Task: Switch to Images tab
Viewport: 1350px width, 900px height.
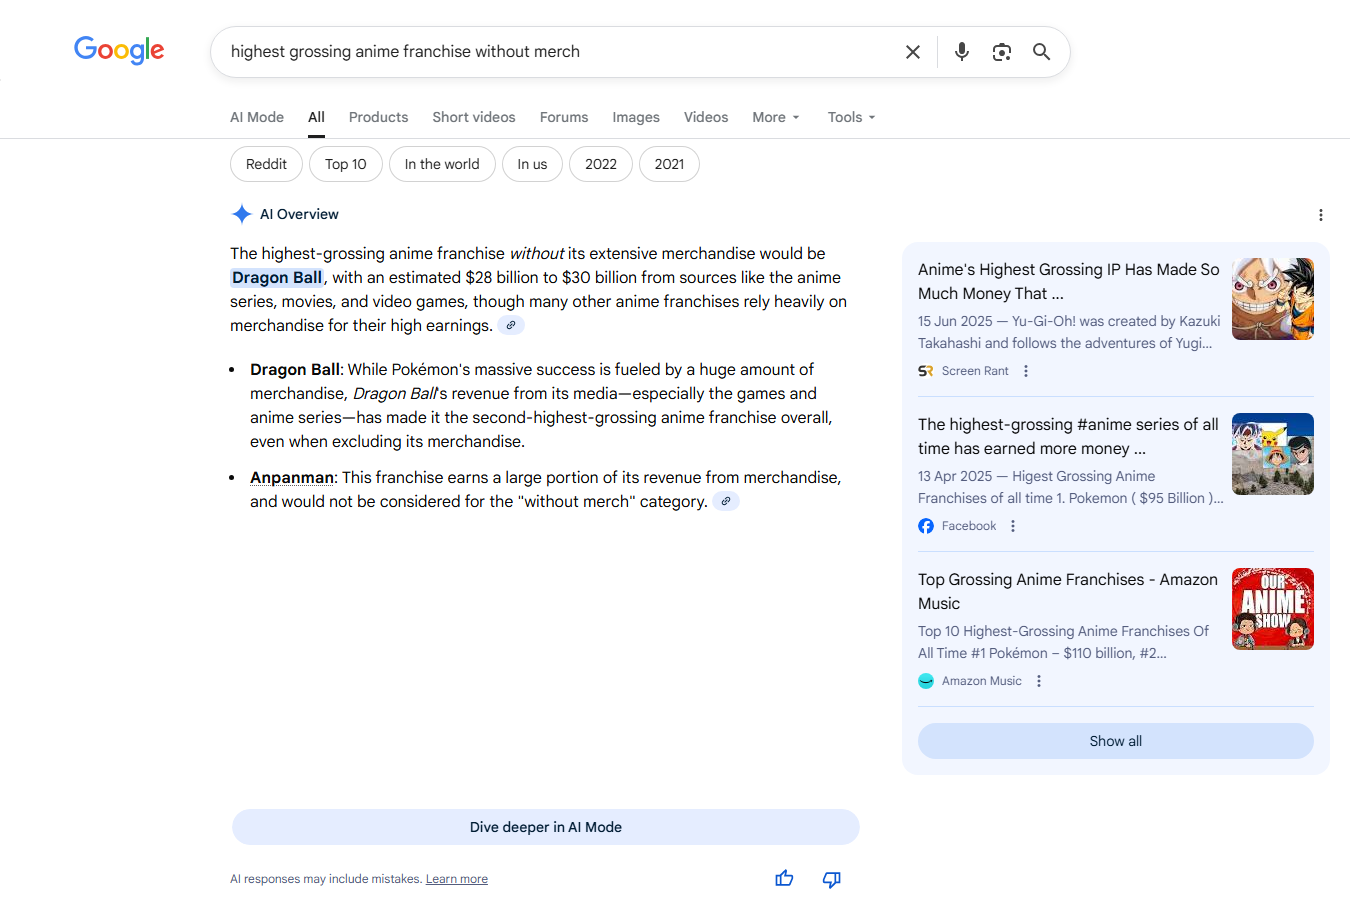Action: click(x=636, y=117)
